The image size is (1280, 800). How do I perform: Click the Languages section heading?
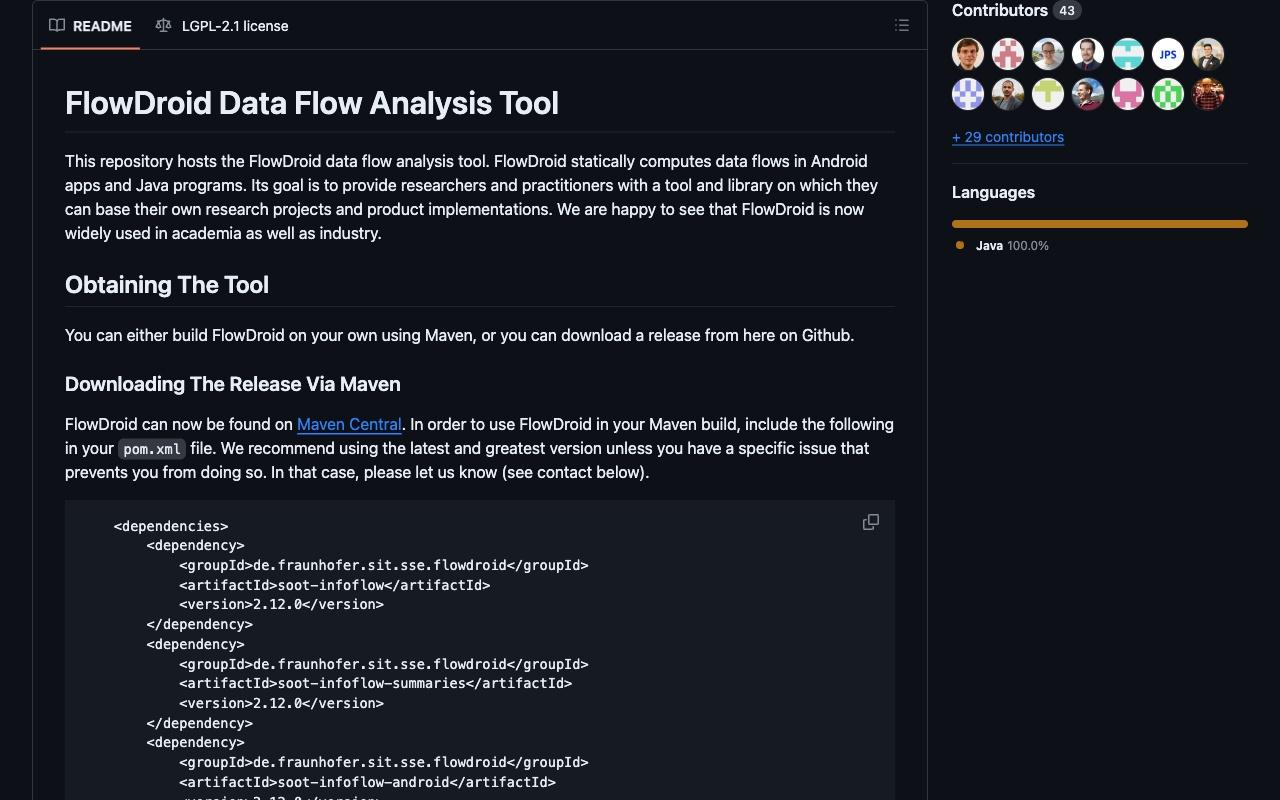coord(993,192)
